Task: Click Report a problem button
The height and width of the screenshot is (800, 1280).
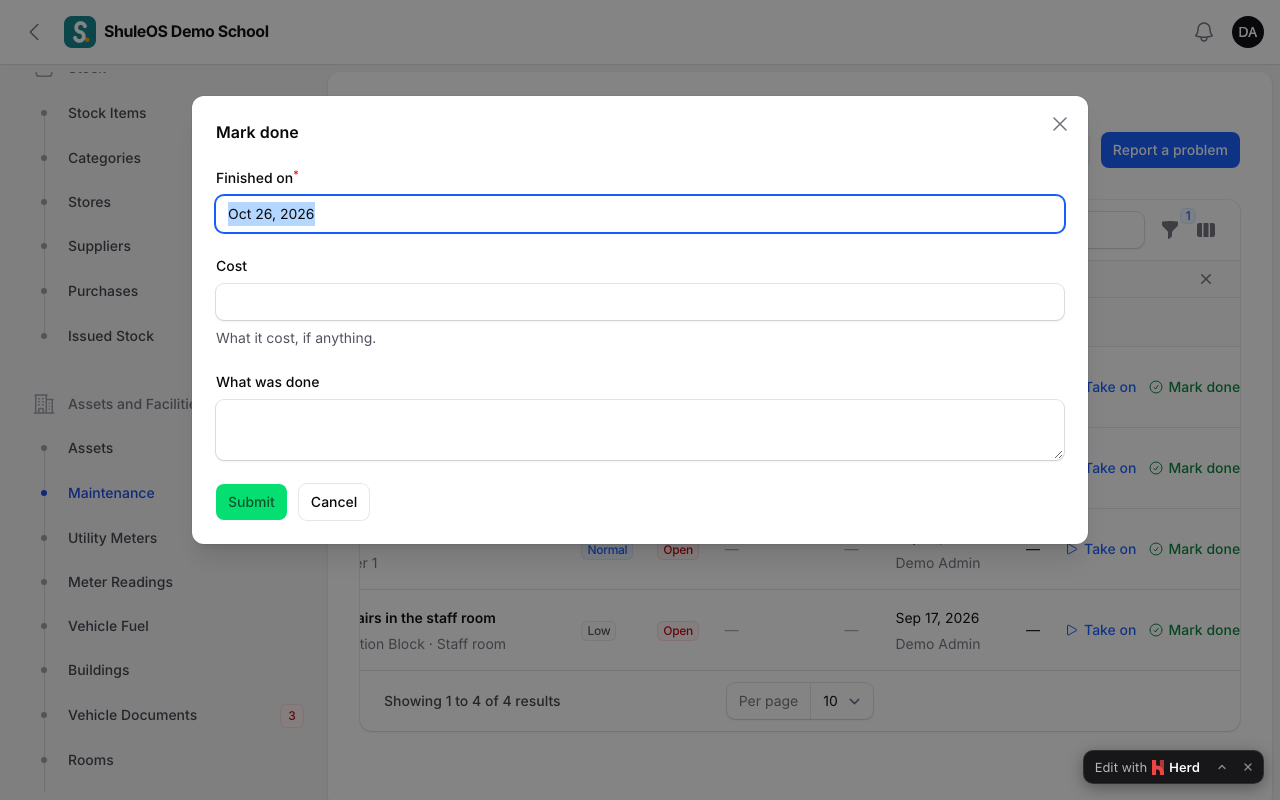Action: pos(1170,150)
